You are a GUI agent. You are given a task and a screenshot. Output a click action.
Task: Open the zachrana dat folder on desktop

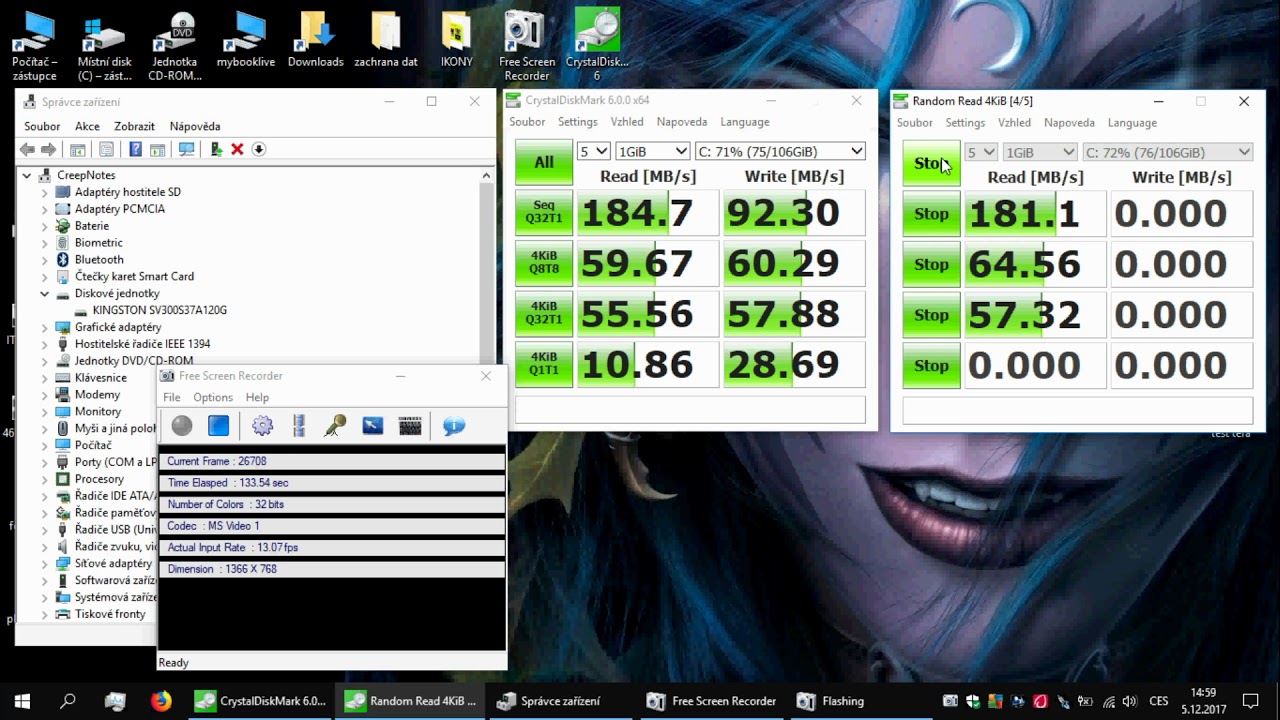point(386,40)
